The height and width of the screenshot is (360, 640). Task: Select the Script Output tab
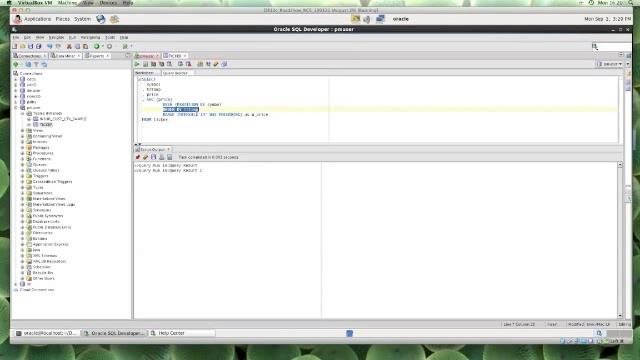[153, 149]
